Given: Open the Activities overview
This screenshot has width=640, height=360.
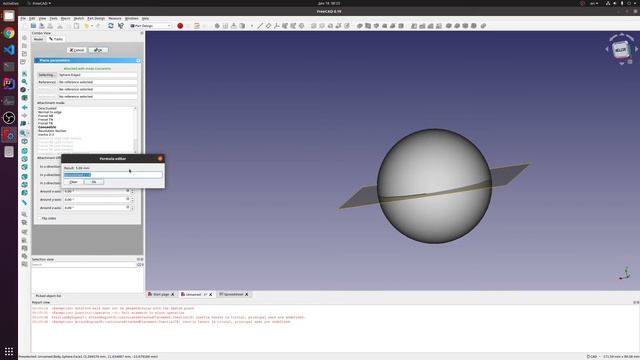Looking at the screenshot, I should 11,3.
